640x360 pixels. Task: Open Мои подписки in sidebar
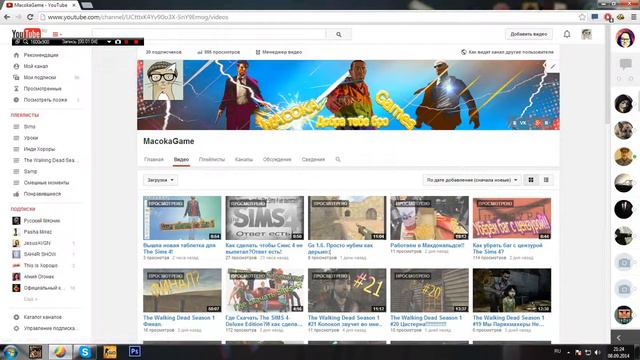coord(40,78)
